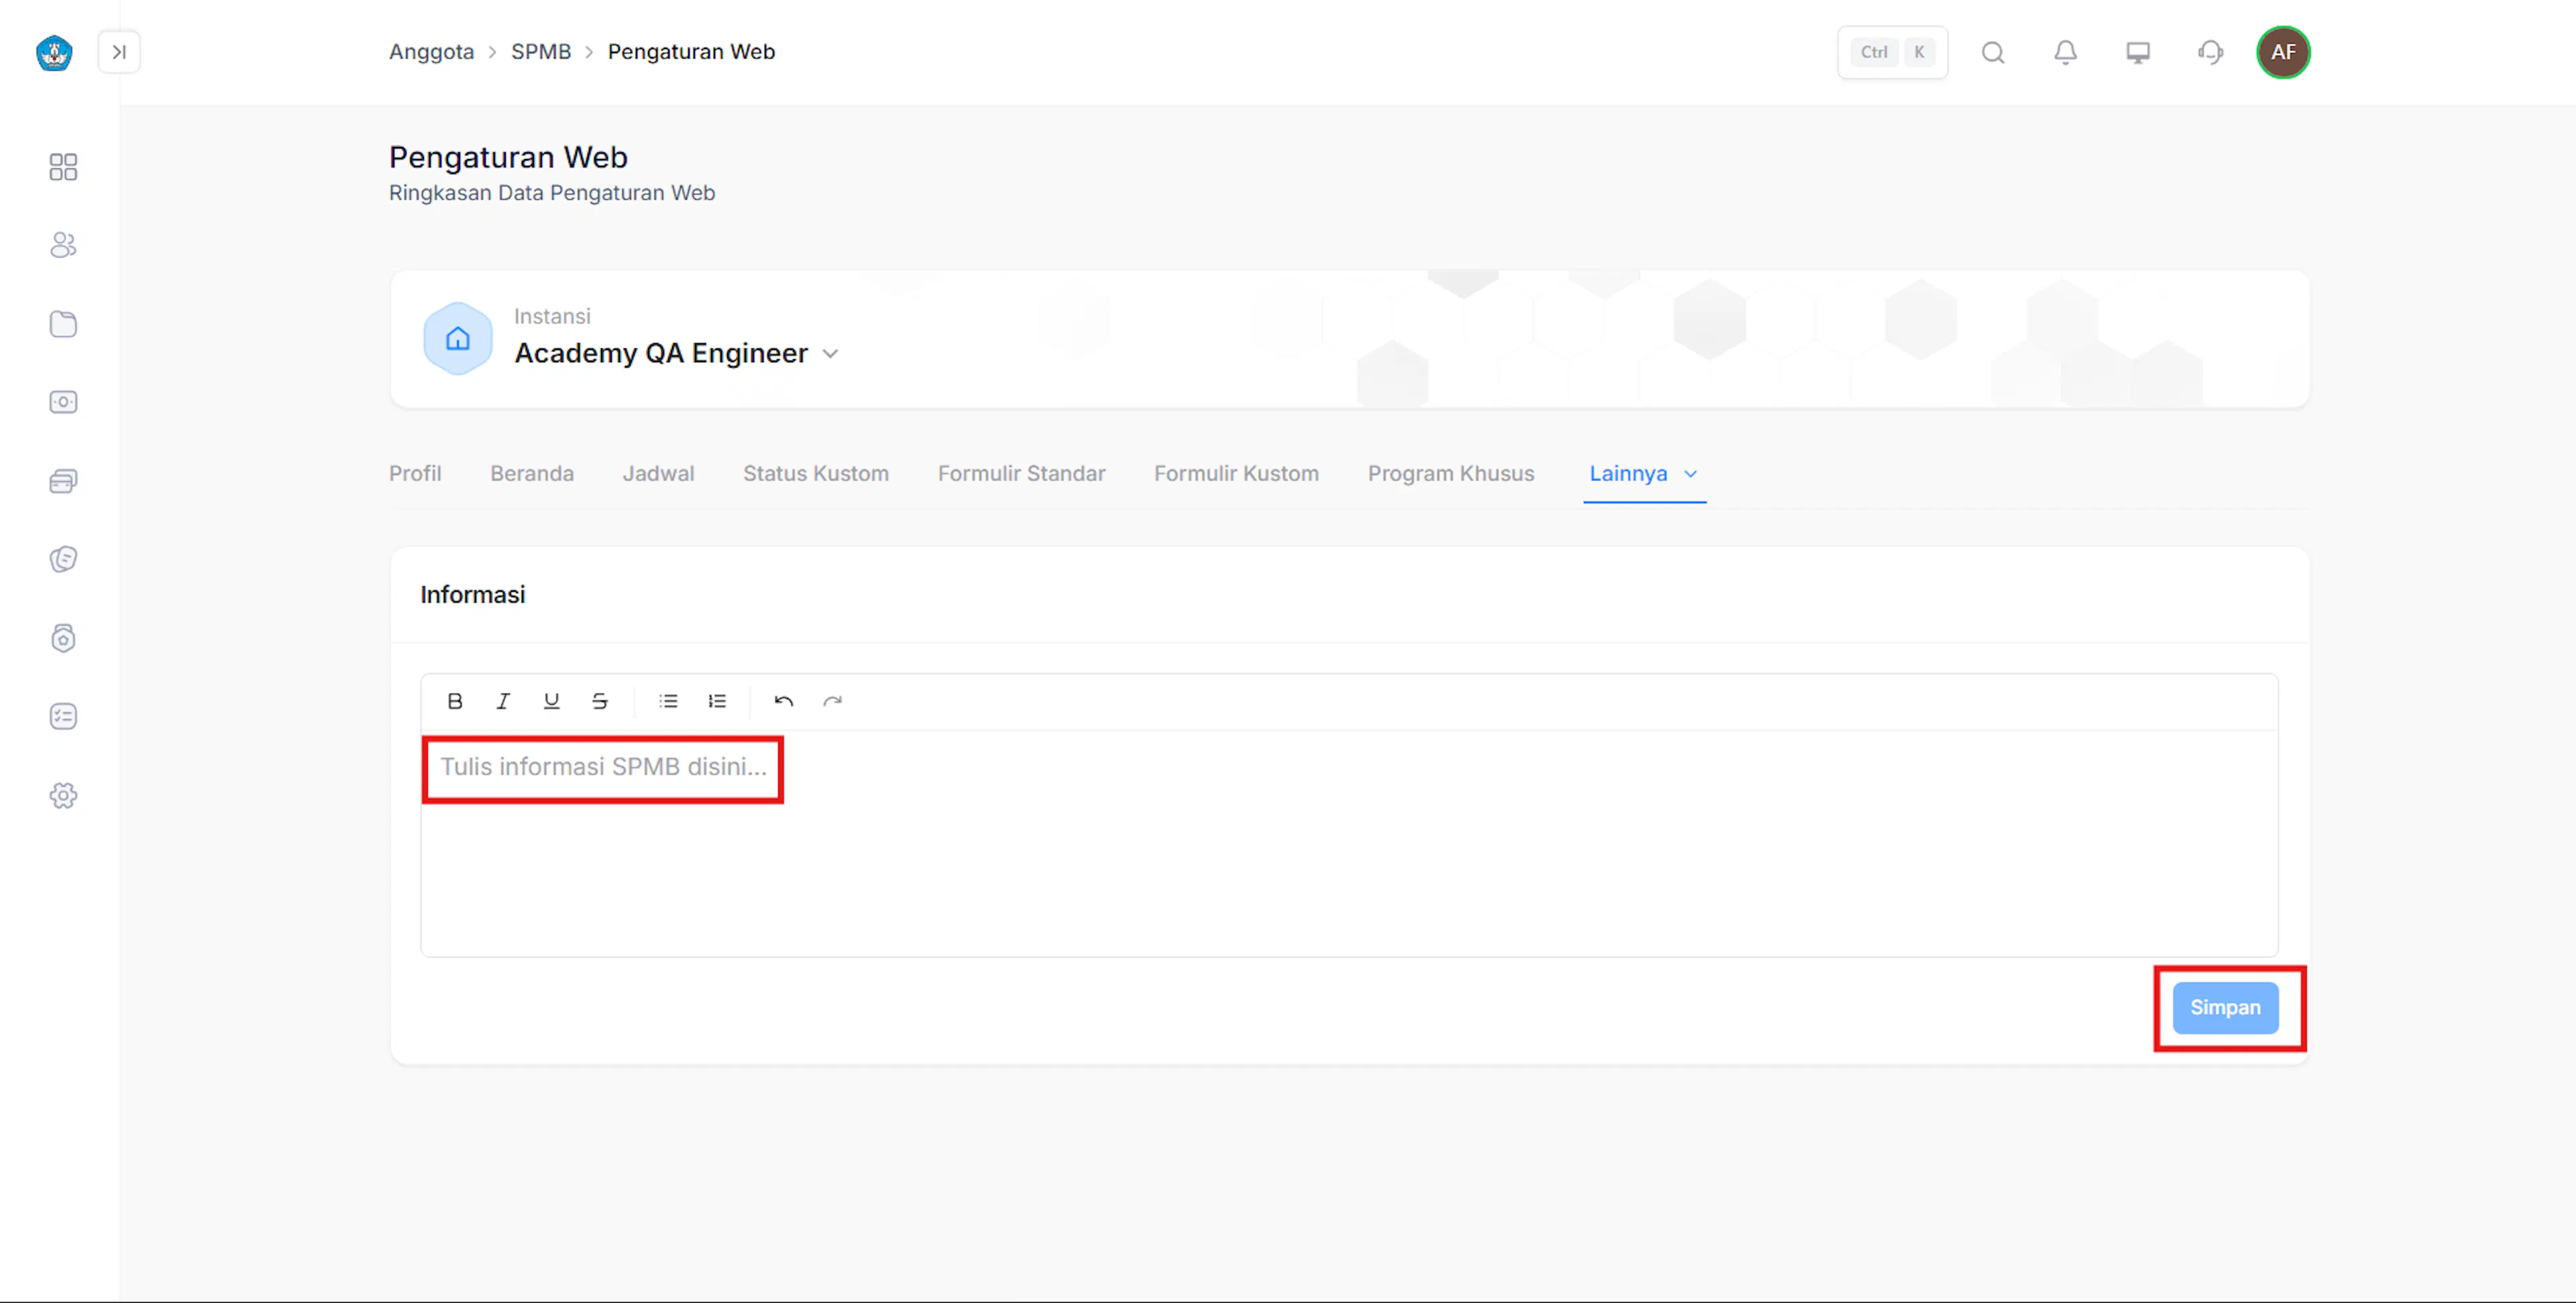Switch to the Formulir Kustom tab

[1236, 473]
